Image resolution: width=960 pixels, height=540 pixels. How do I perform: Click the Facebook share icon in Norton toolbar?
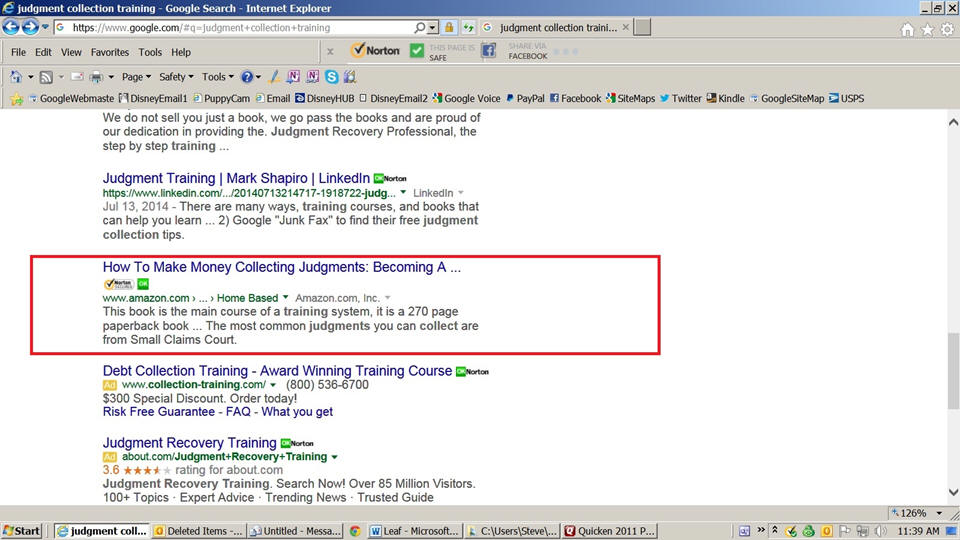pos(489,51)
